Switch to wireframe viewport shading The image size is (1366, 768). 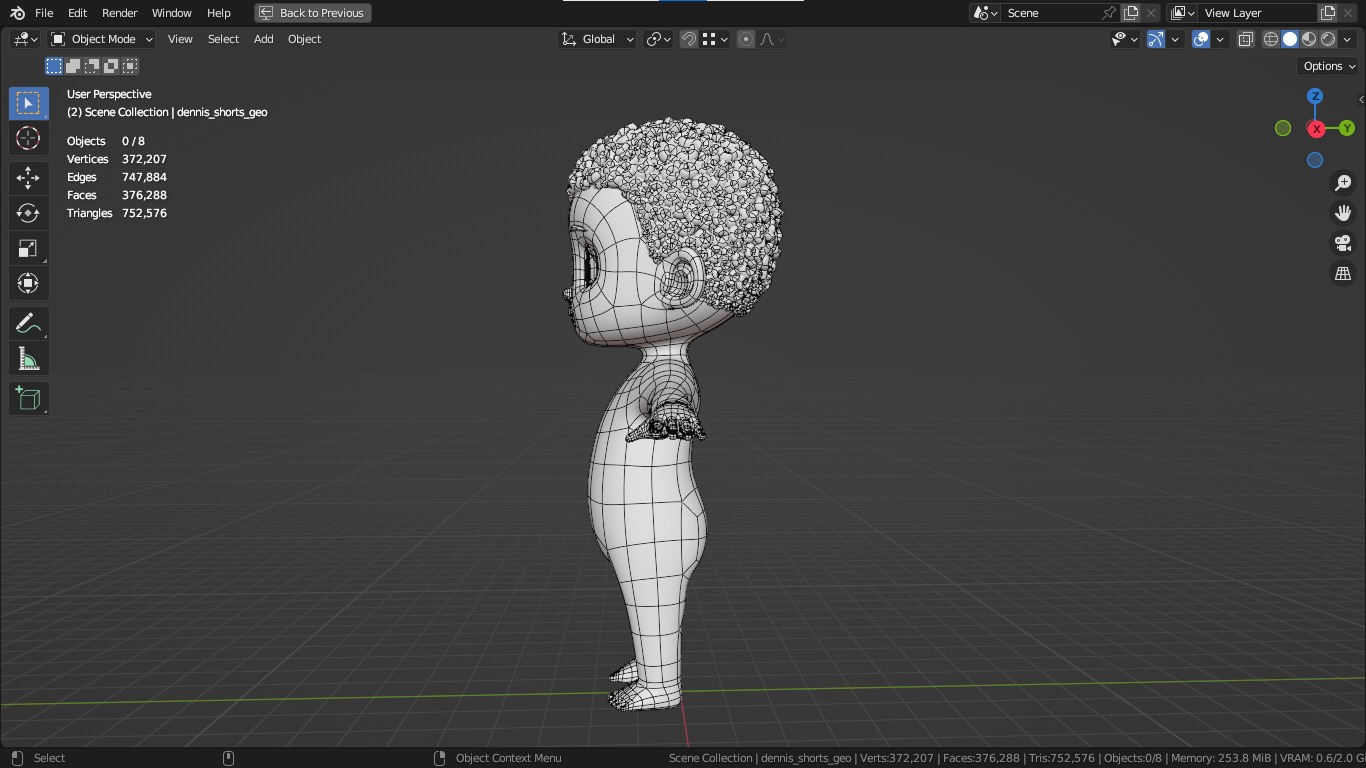[1271, 39]
